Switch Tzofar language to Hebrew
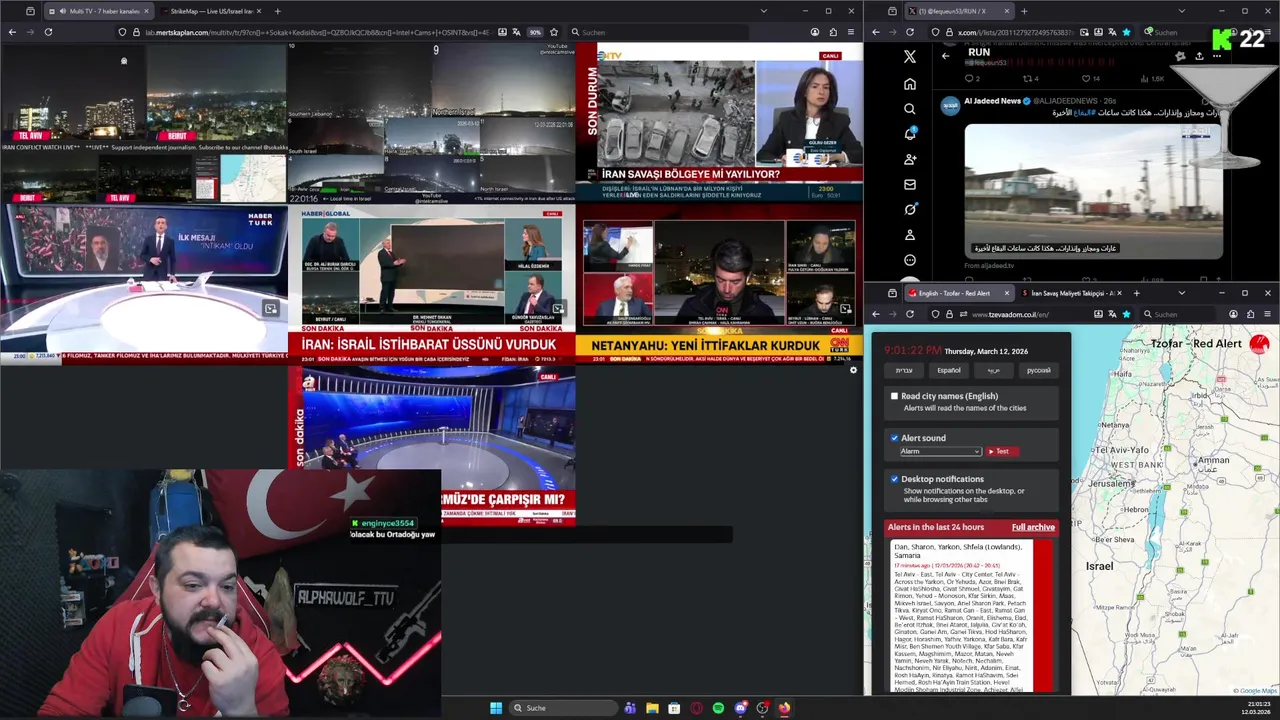Screen dimensions: 1280x720 point(904,370)
